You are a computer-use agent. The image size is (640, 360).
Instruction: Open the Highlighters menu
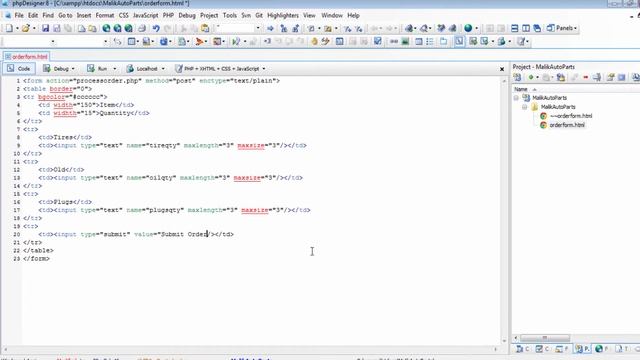click(x=283, y=16)
